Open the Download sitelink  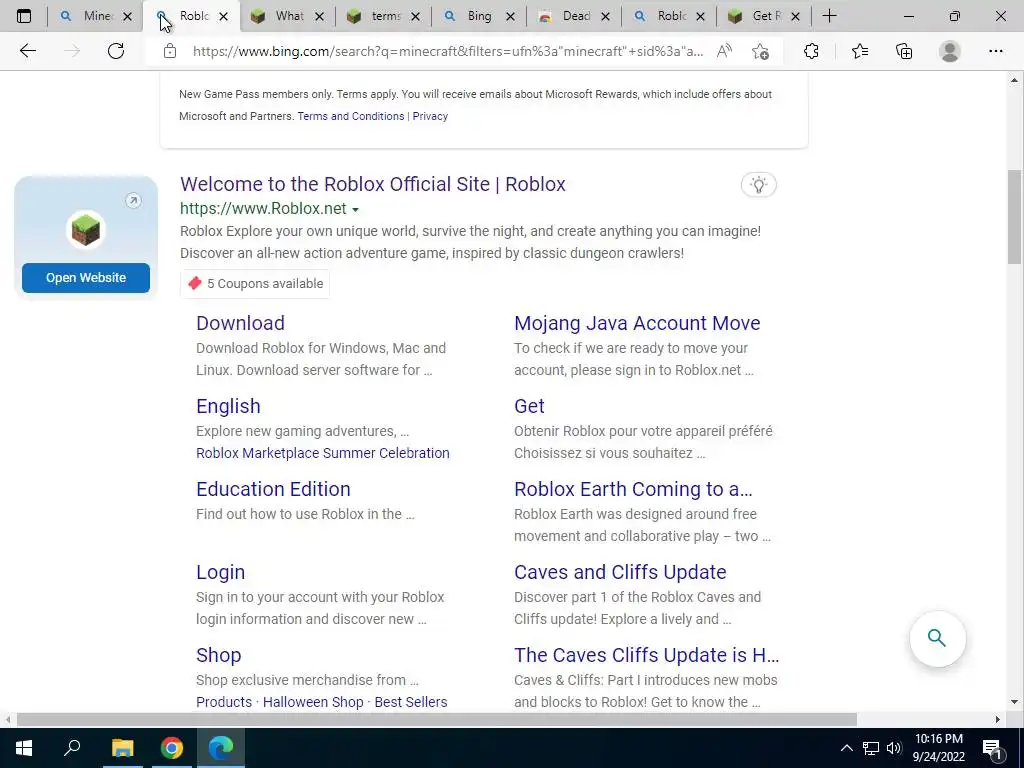tap(240, 323)
